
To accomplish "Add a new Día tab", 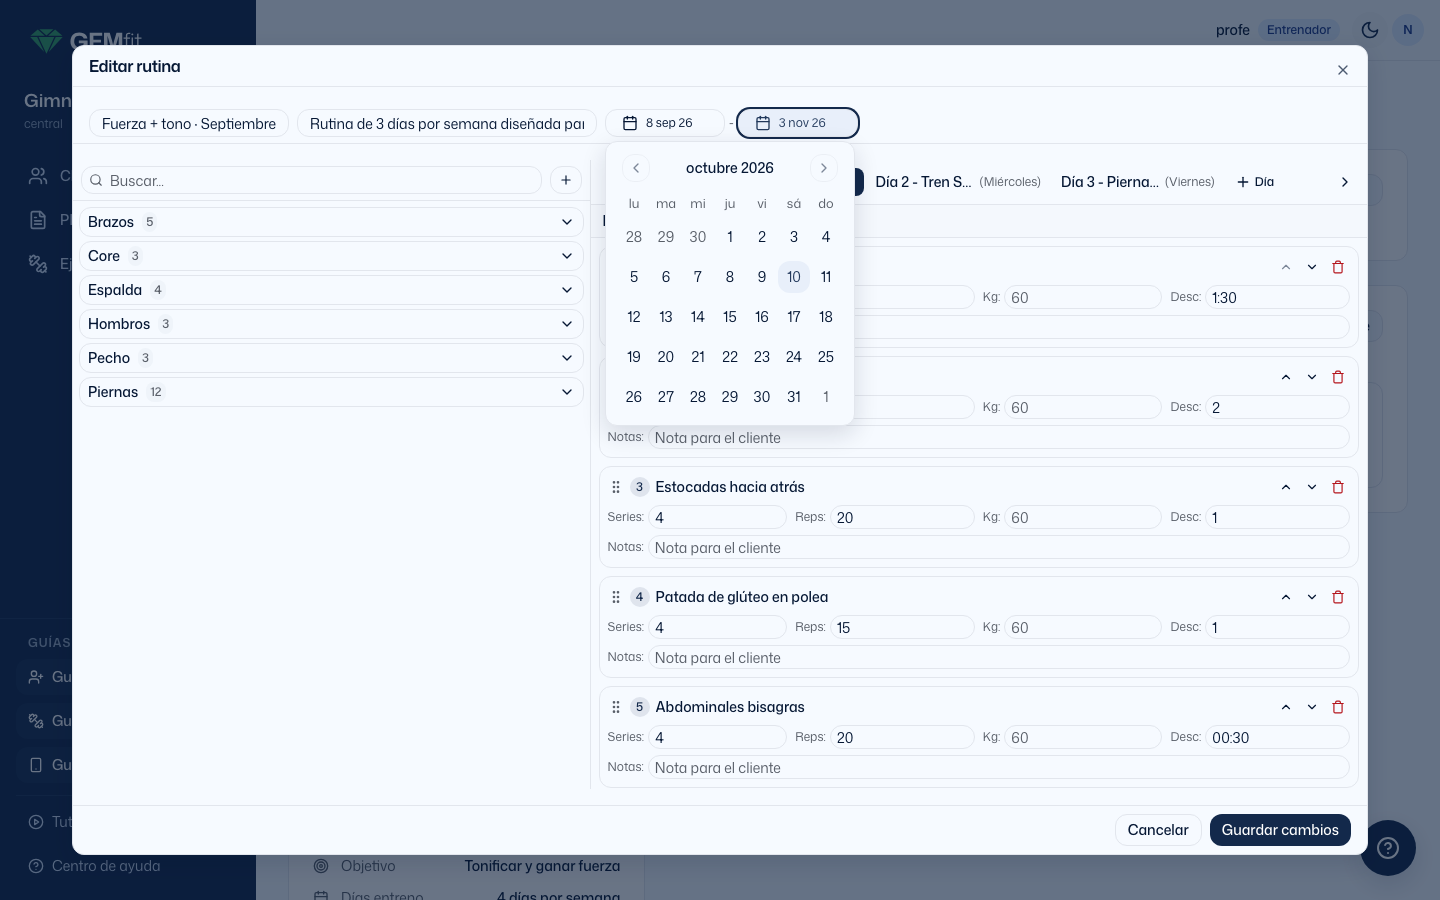I will [x=1256, y=182].
